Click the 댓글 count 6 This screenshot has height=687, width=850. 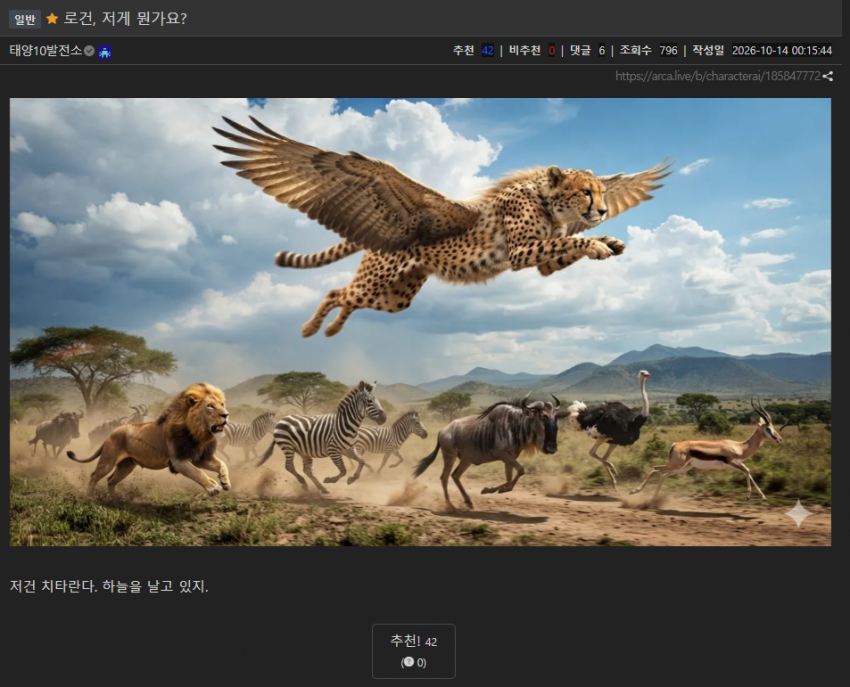tap(602, 50)
